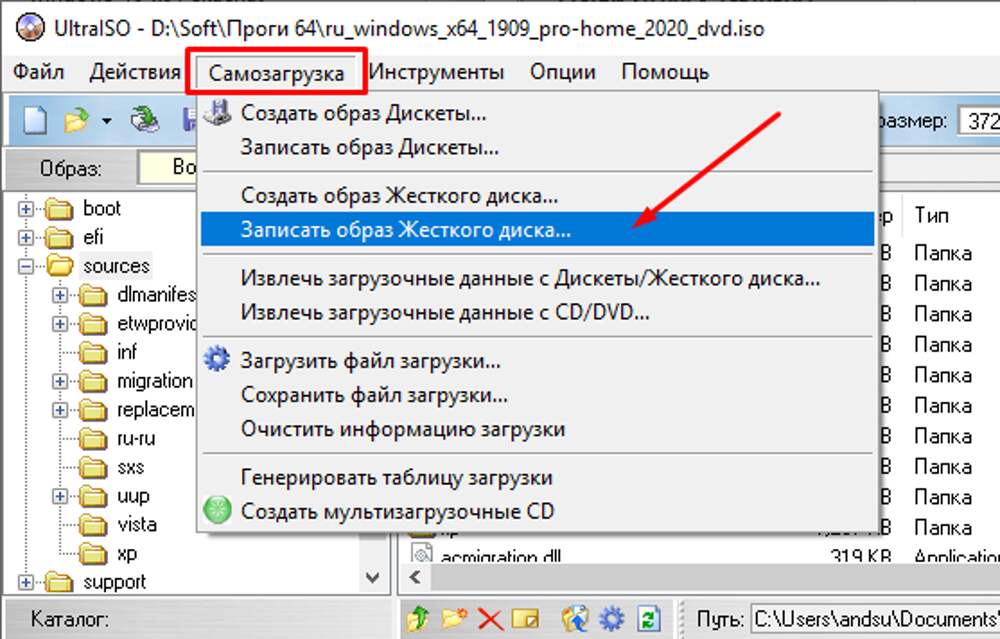Open an ISO file using the folder icon

(x=75, y=119)
